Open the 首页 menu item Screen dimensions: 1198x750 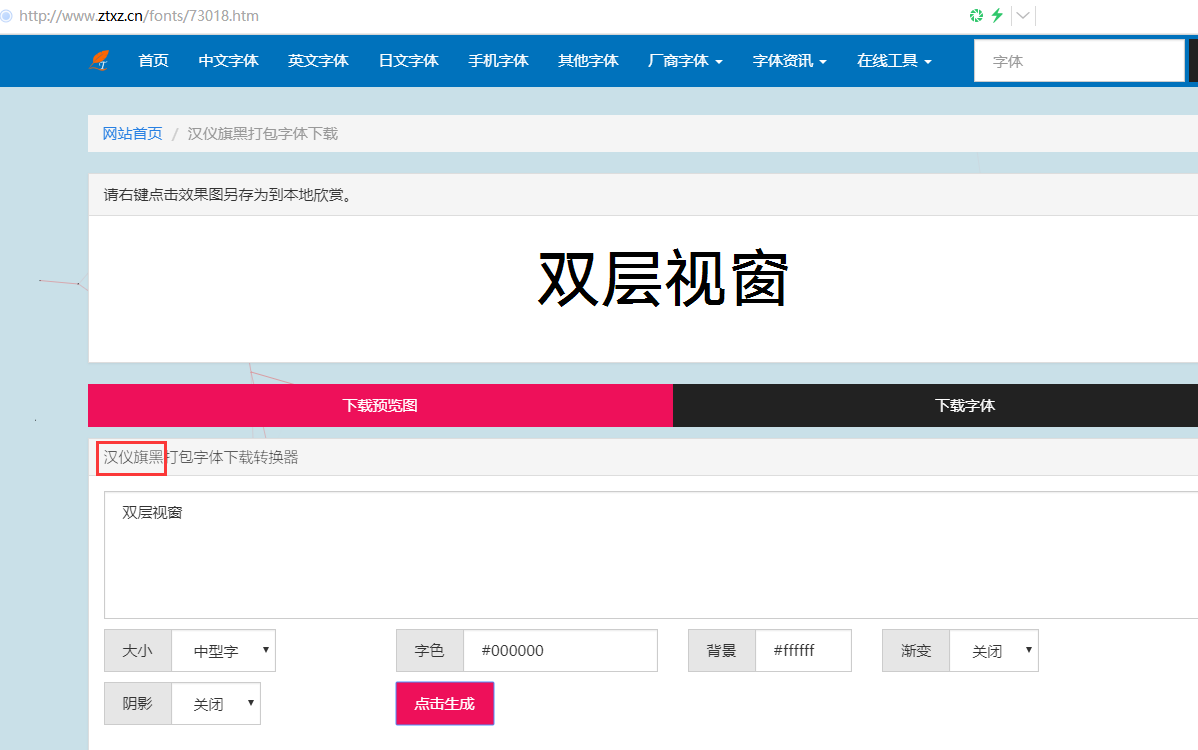tap(153, 60)
